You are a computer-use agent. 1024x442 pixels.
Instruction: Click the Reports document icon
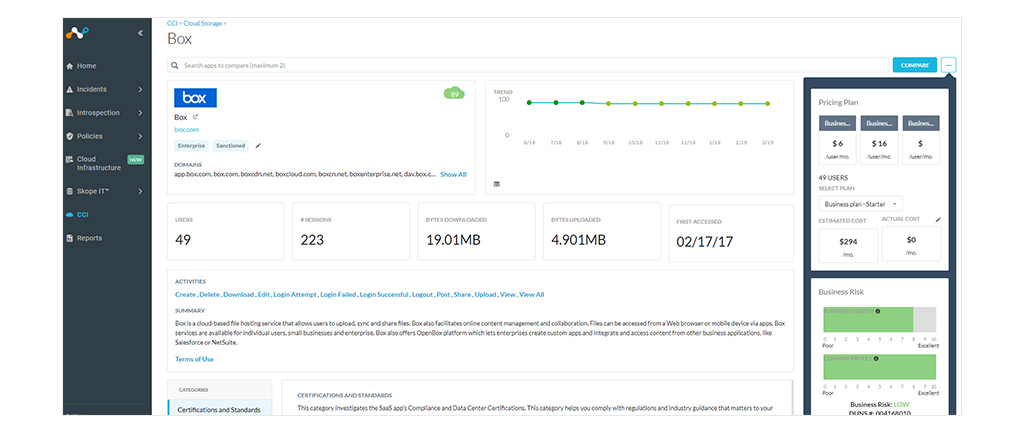point(69,238)
